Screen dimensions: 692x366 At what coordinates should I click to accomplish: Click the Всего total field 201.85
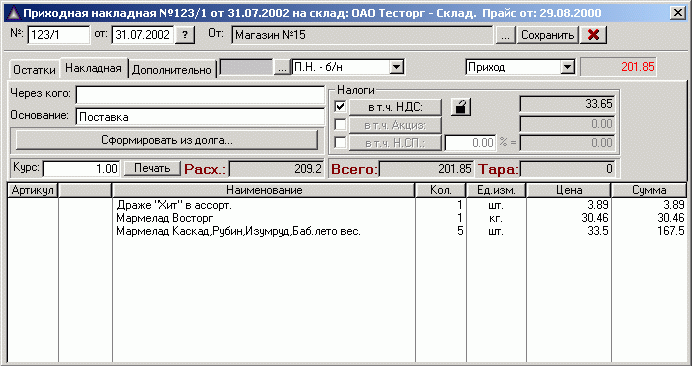tap(427, 169)
